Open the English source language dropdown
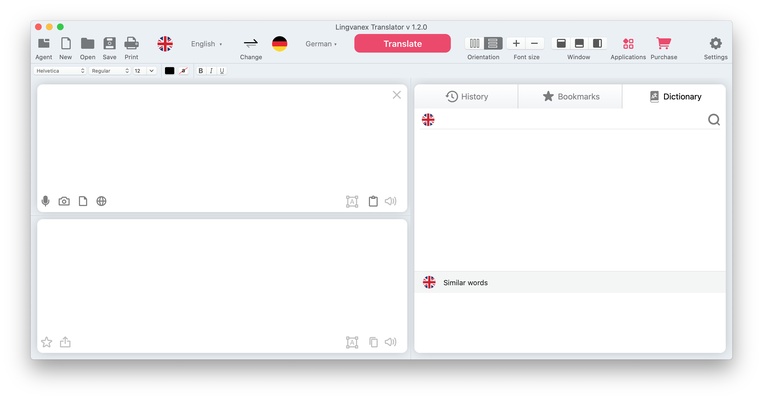This screenshot has width=763, height=400. pyautogui.click(x=206, y=44)
